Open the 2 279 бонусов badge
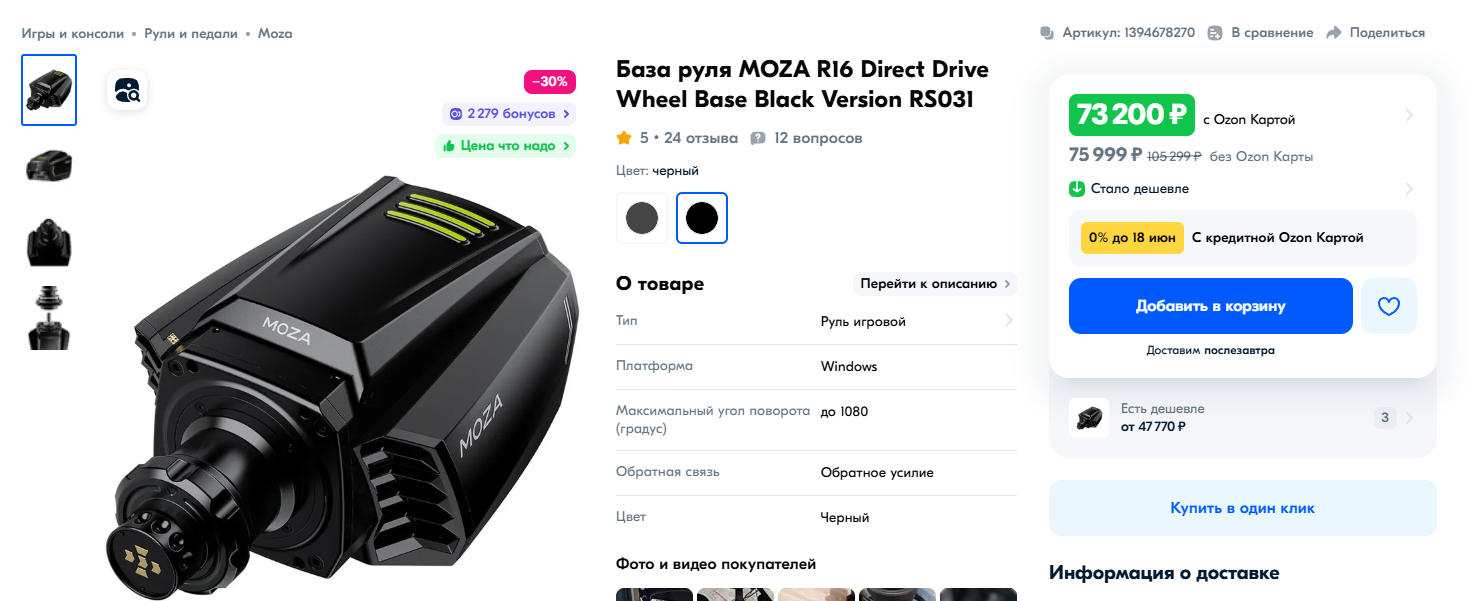The image size is (1478, 601). click(509, 114)
